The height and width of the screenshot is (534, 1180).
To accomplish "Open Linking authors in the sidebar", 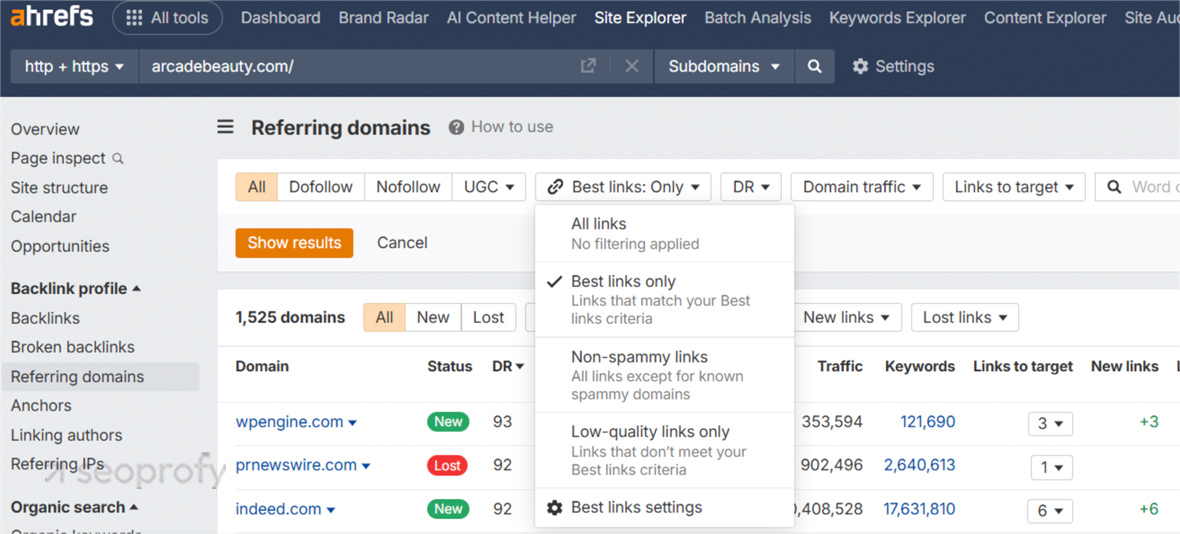I will point(66,435).
